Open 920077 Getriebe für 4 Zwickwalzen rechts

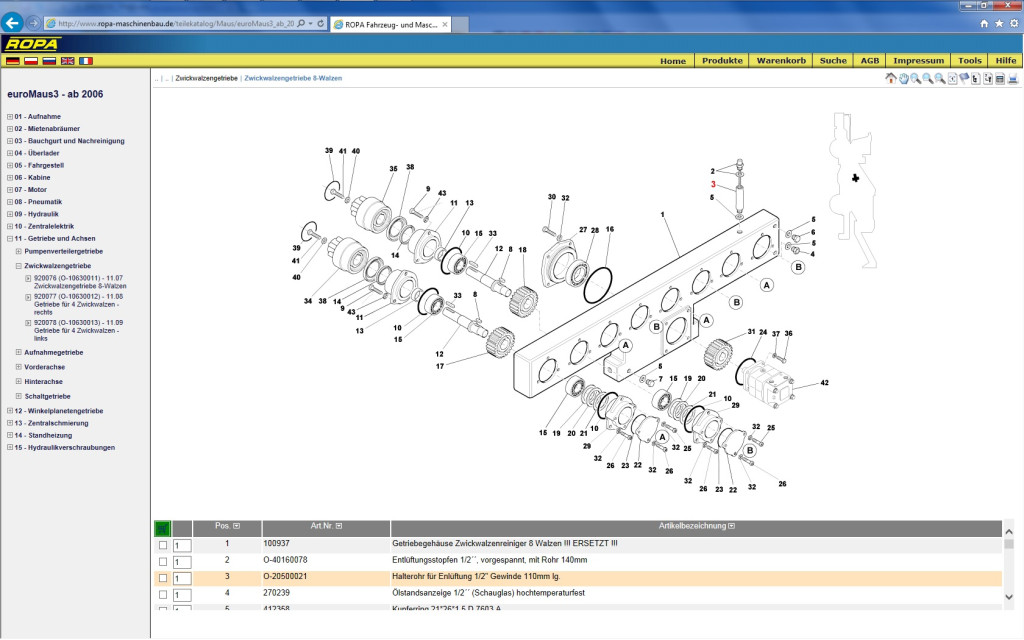tap(78, 304)
